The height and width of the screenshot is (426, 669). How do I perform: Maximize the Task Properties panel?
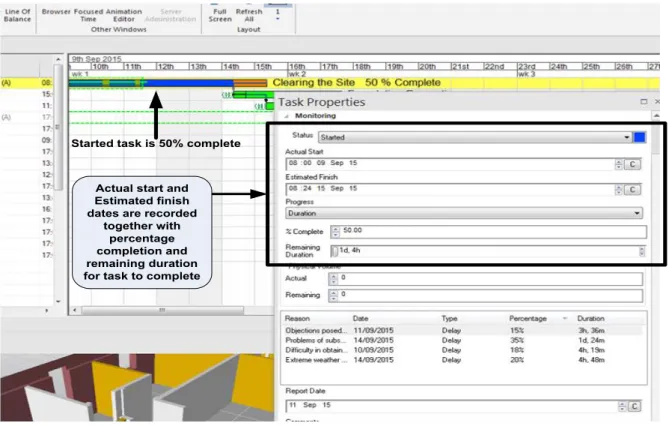pyautogui.click(x=644, y=102)
